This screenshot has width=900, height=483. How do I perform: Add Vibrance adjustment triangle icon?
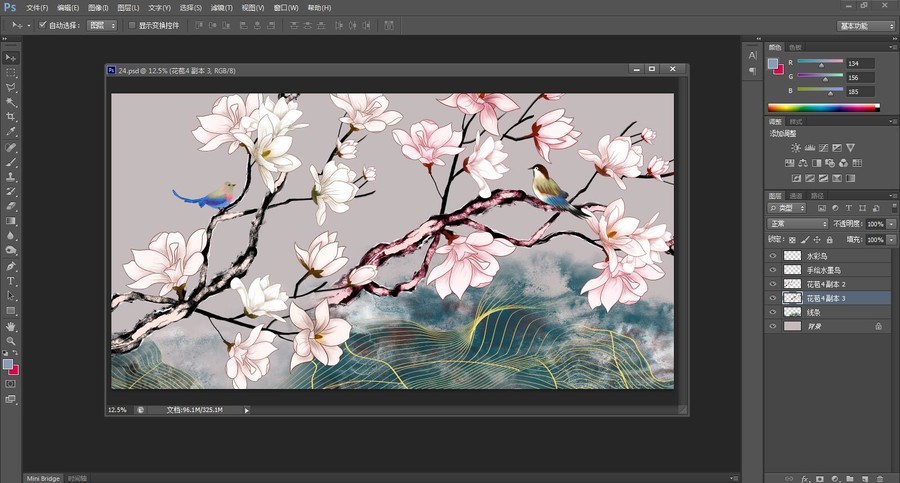tap(851, 148)
